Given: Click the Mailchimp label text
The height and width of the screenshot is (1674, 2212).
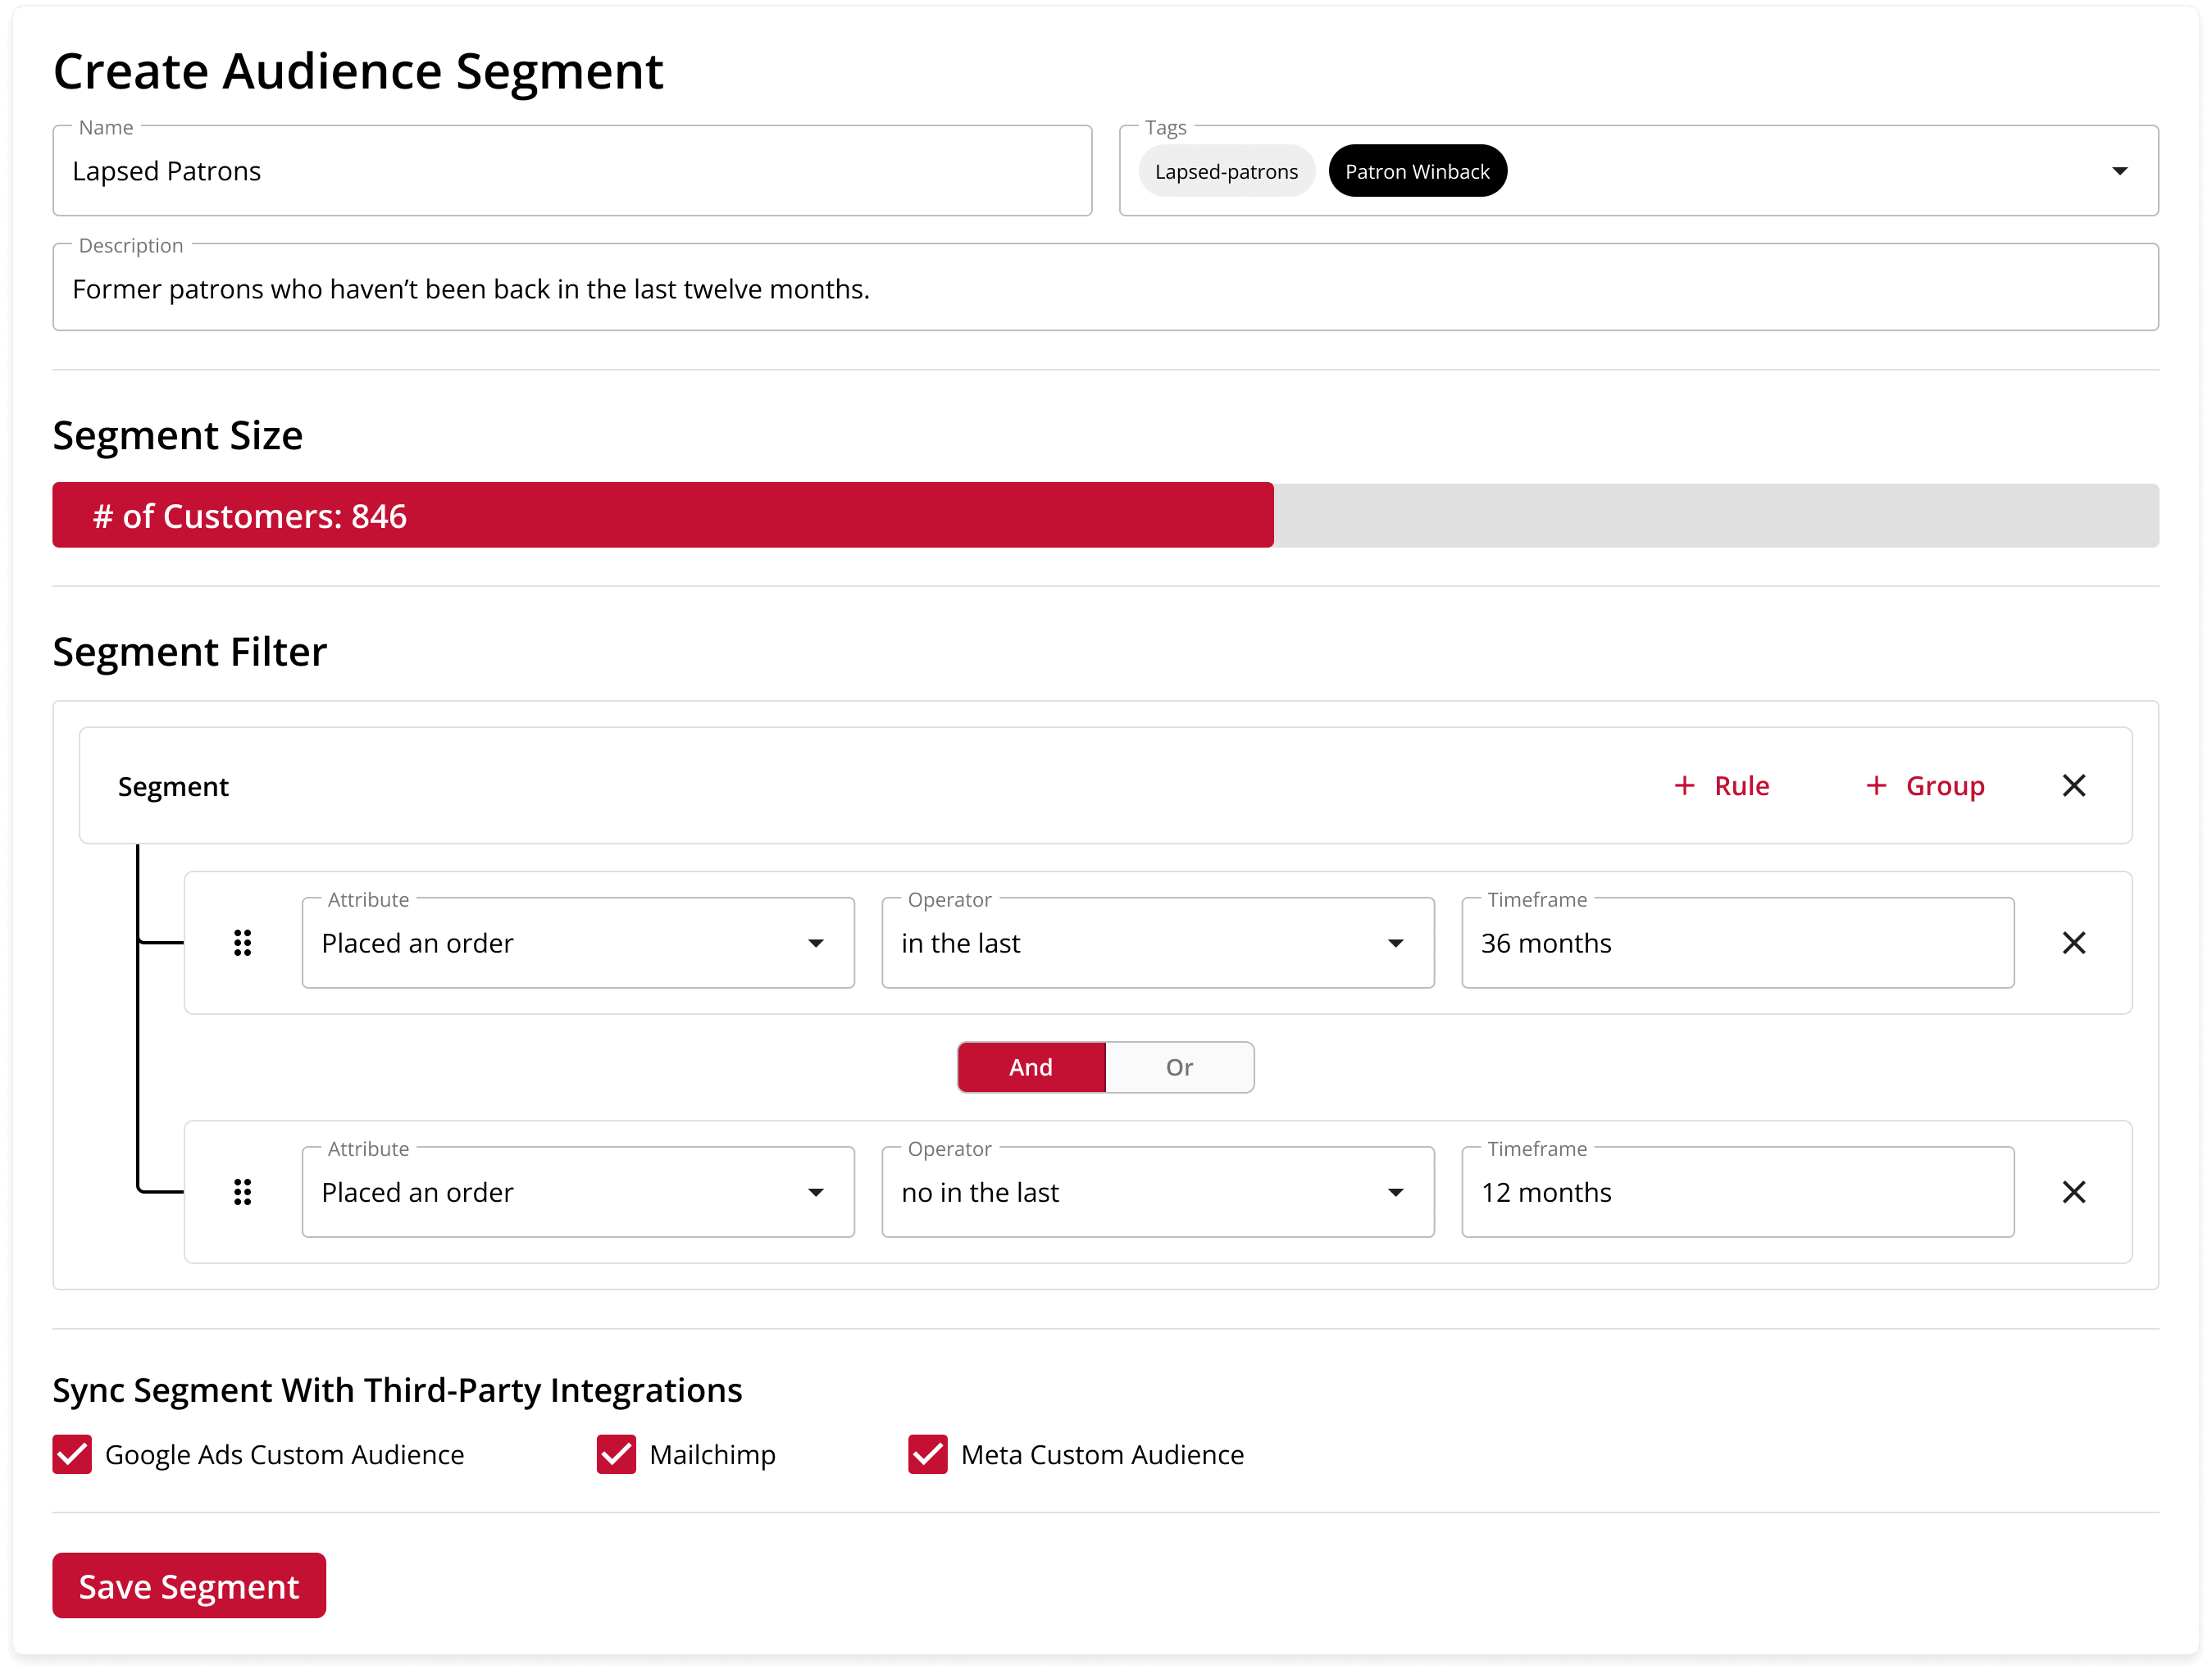Looking at the screenshot, I should (712, 1455).
